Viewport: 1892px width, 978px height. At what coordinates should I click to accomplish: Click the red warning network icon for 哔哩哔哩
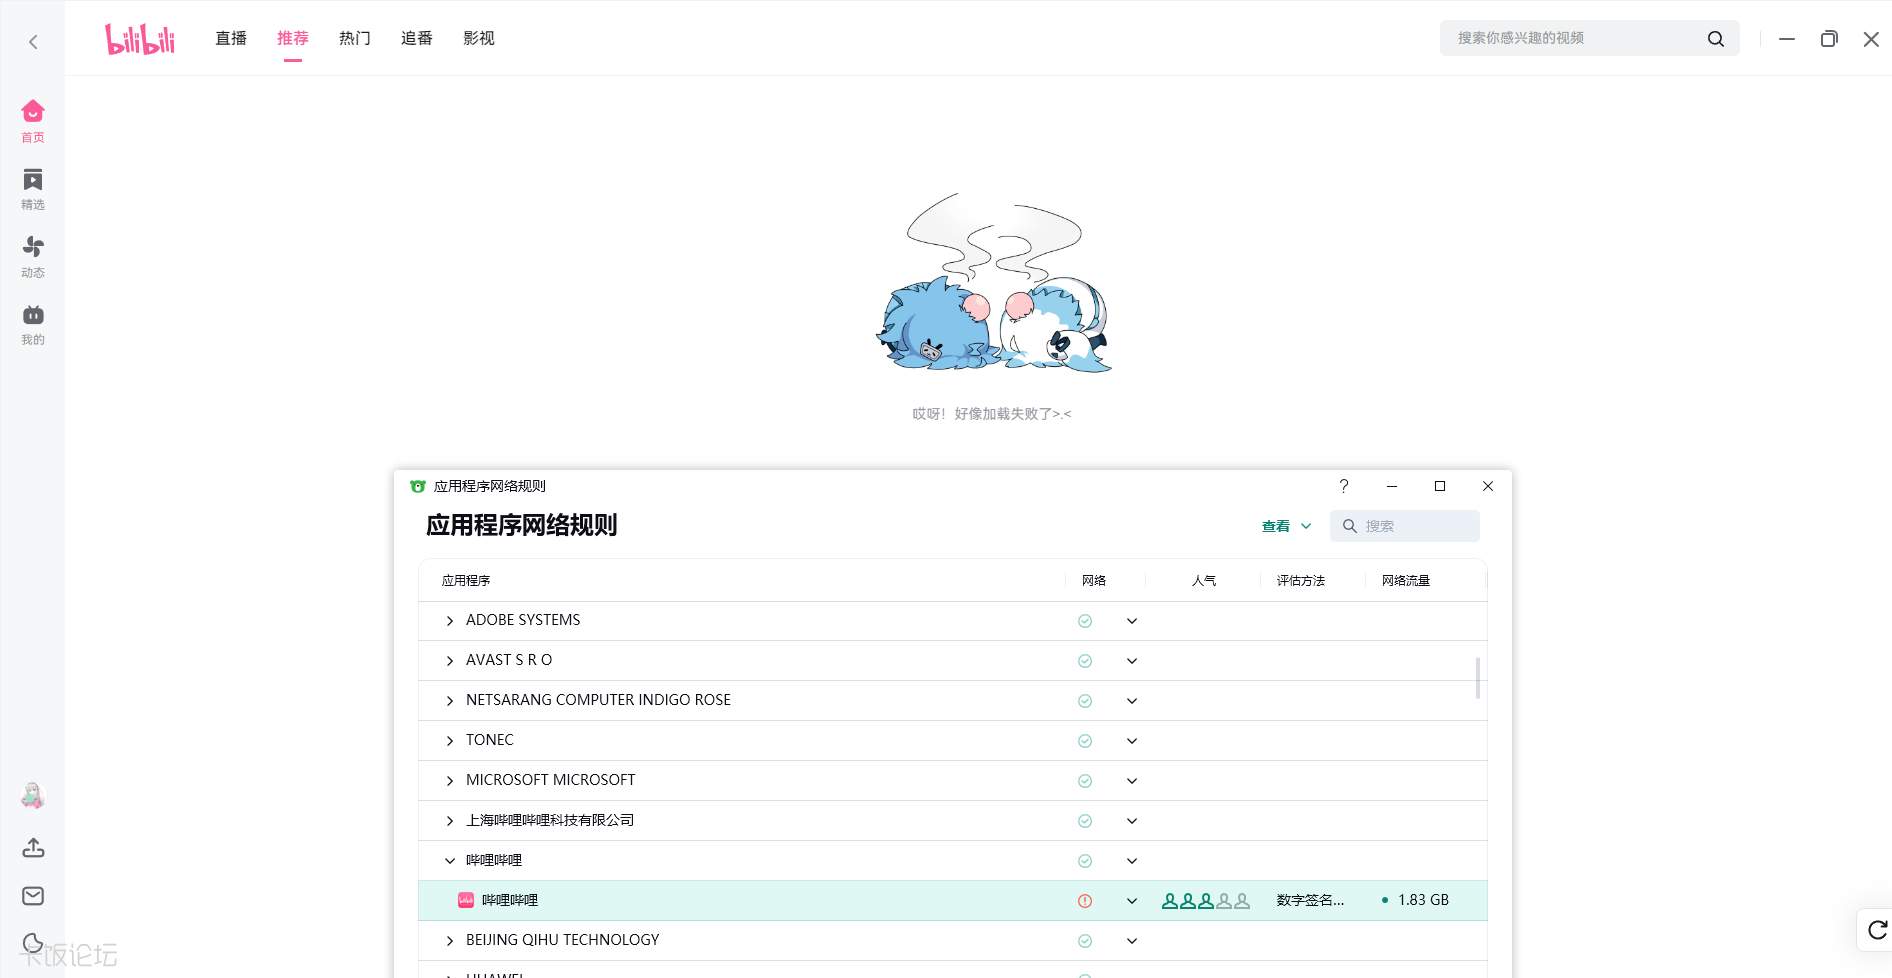click(1085, 901)
